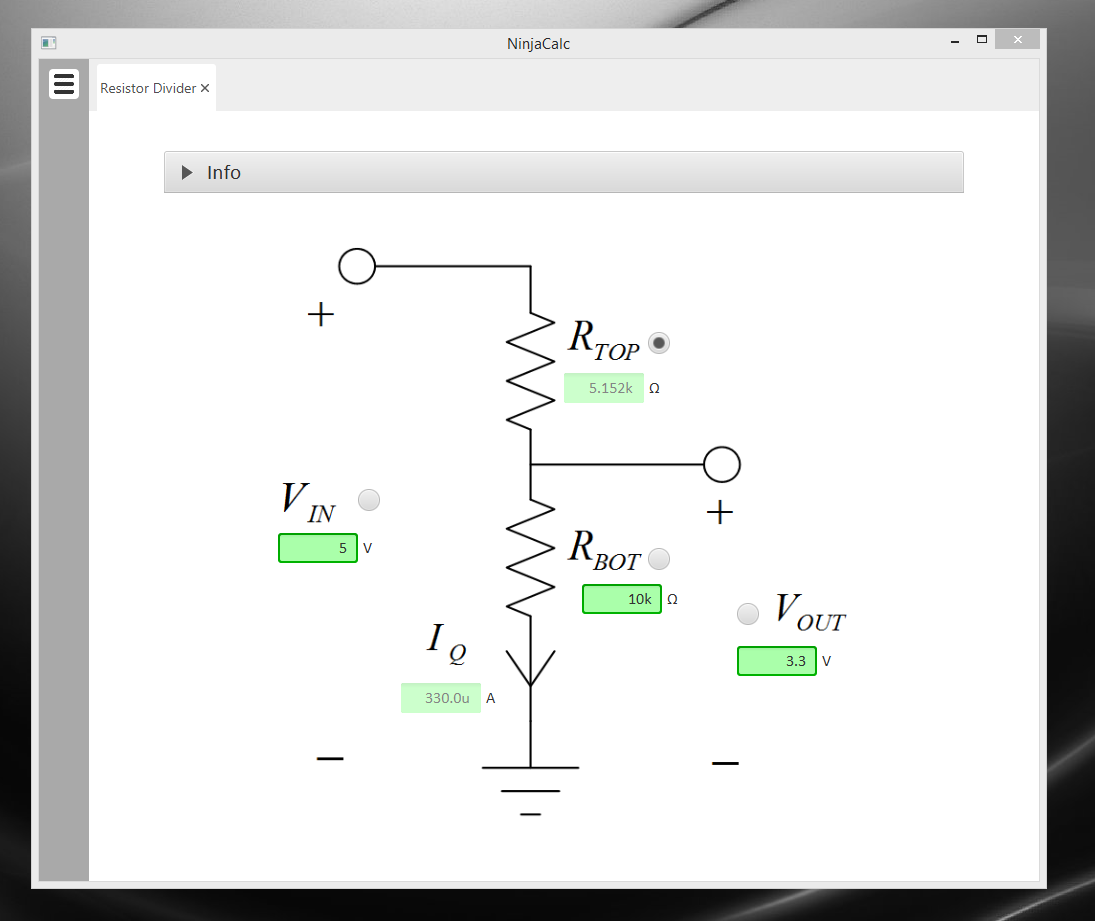Select the VOUT radio button
This screenshot has height=921, width=1095.
[747, 614]
